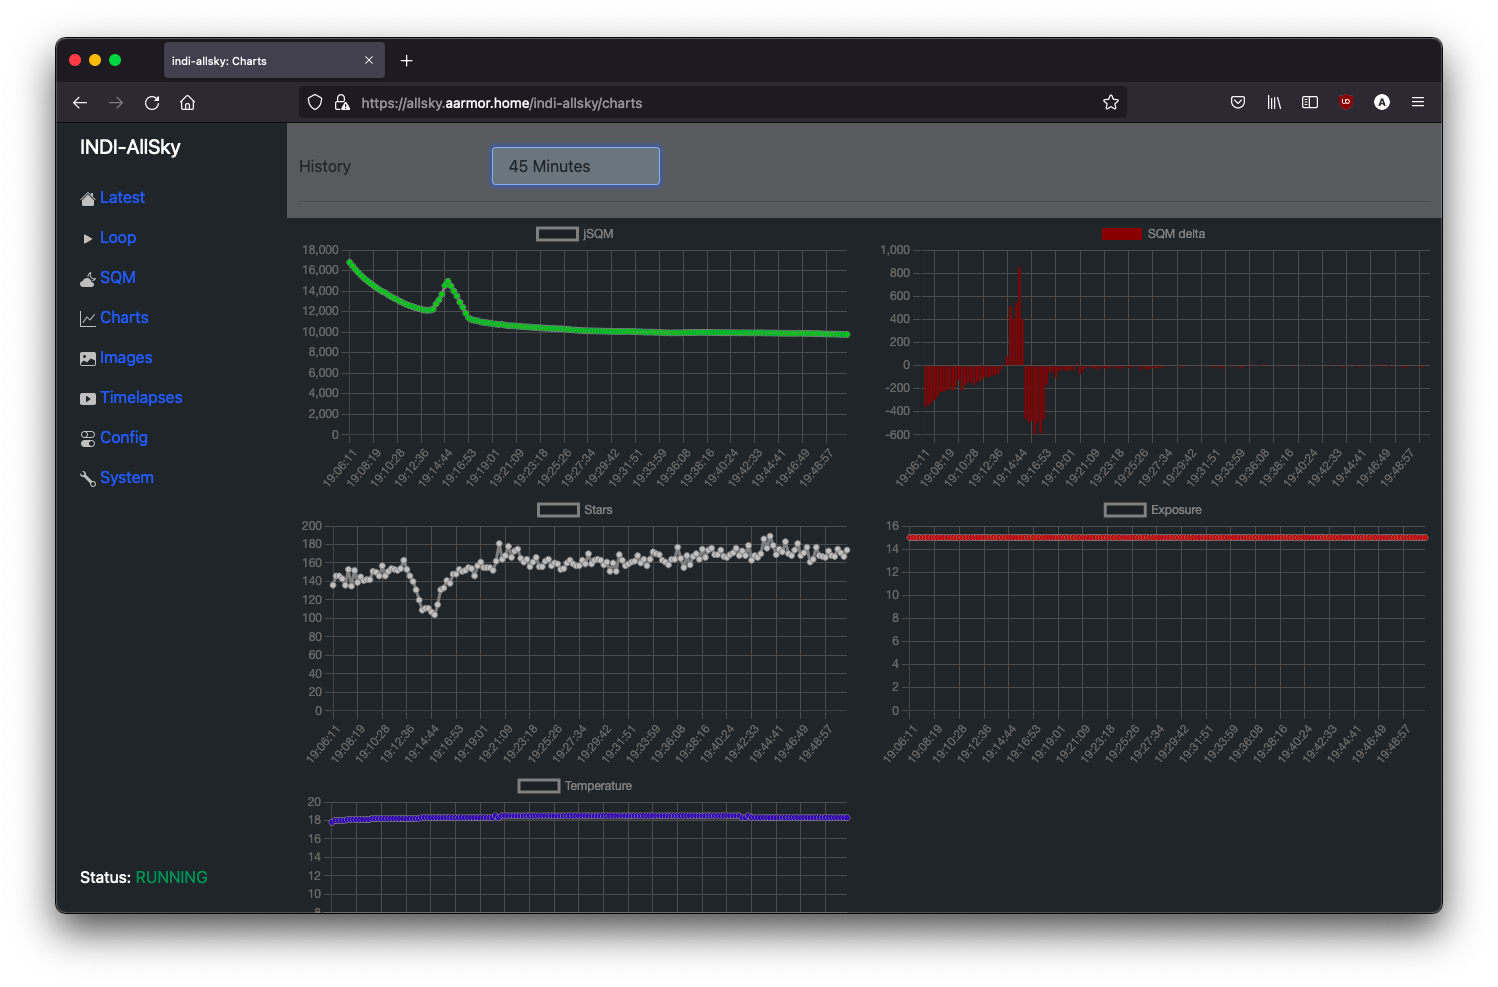
Task: Go to the SQM page link
Action: pyautogui.click(x=118, y=278)
